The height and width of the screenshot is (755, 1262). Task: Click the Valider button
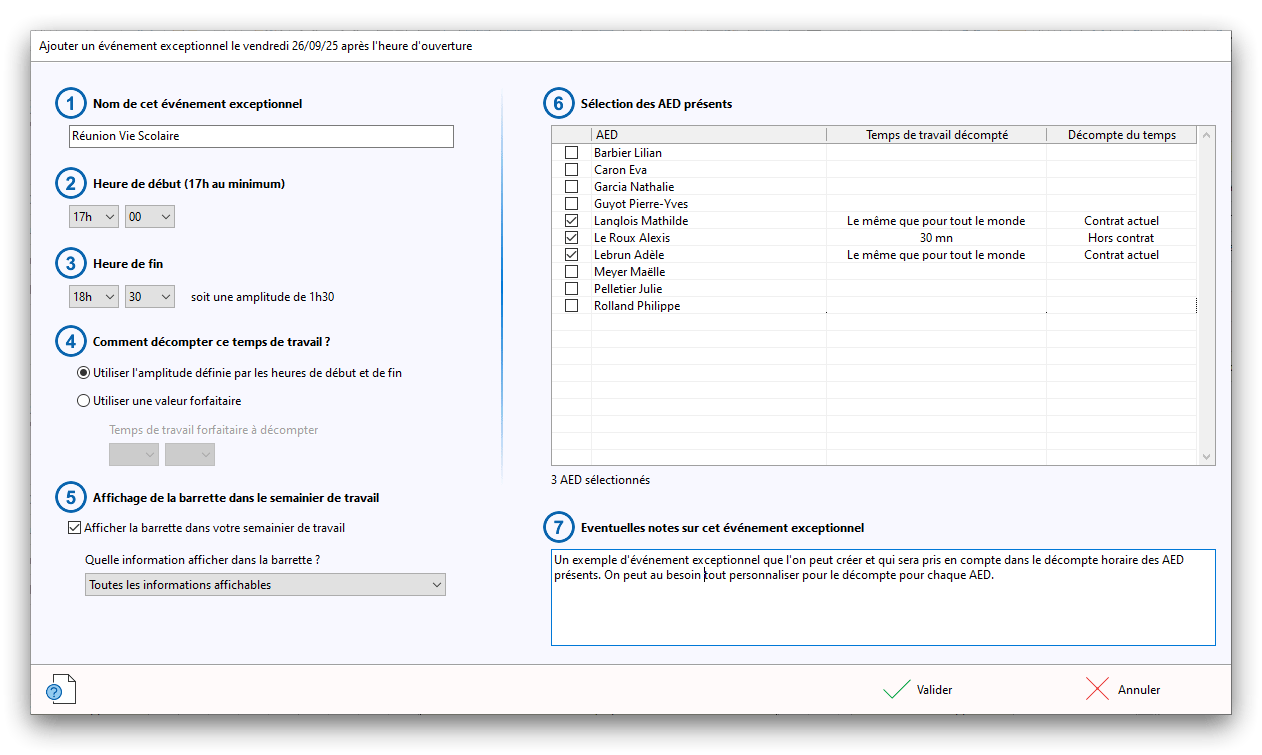point(933,690)
